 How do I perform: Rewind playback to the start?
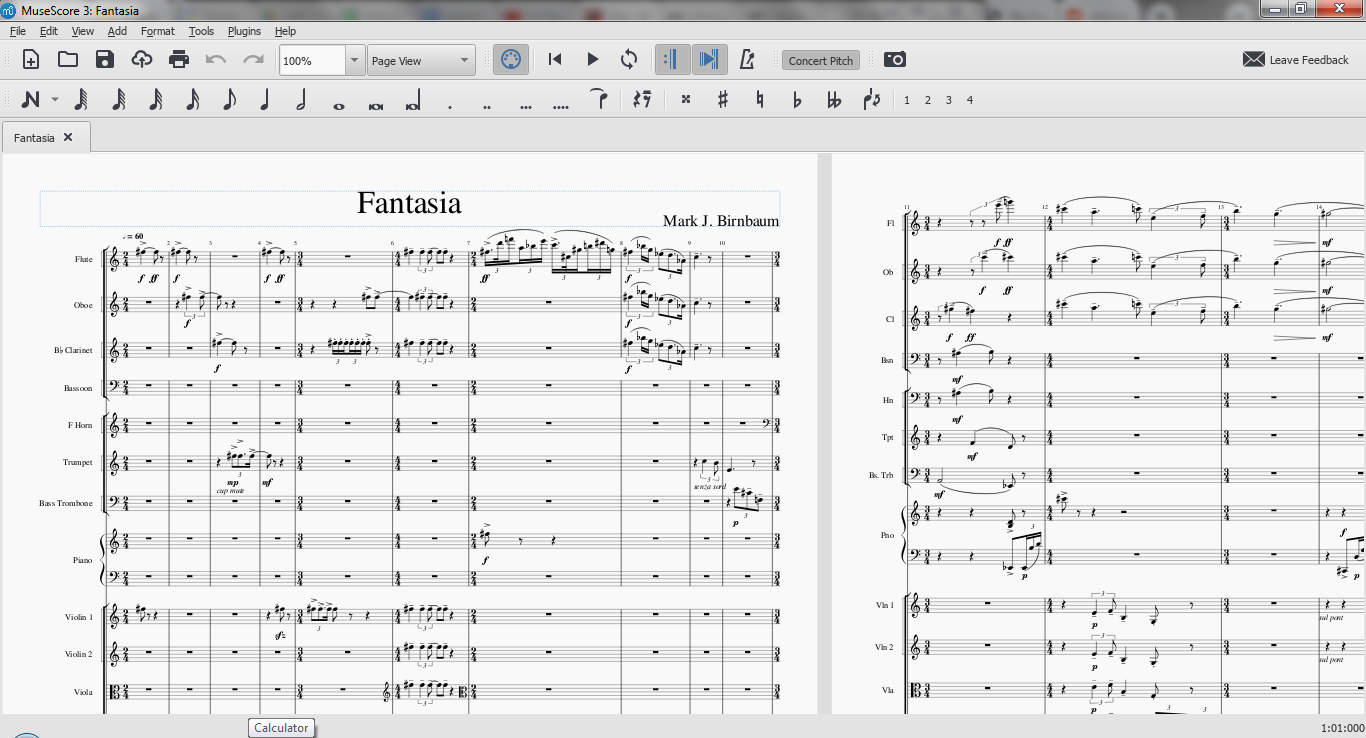click(555, 60)
